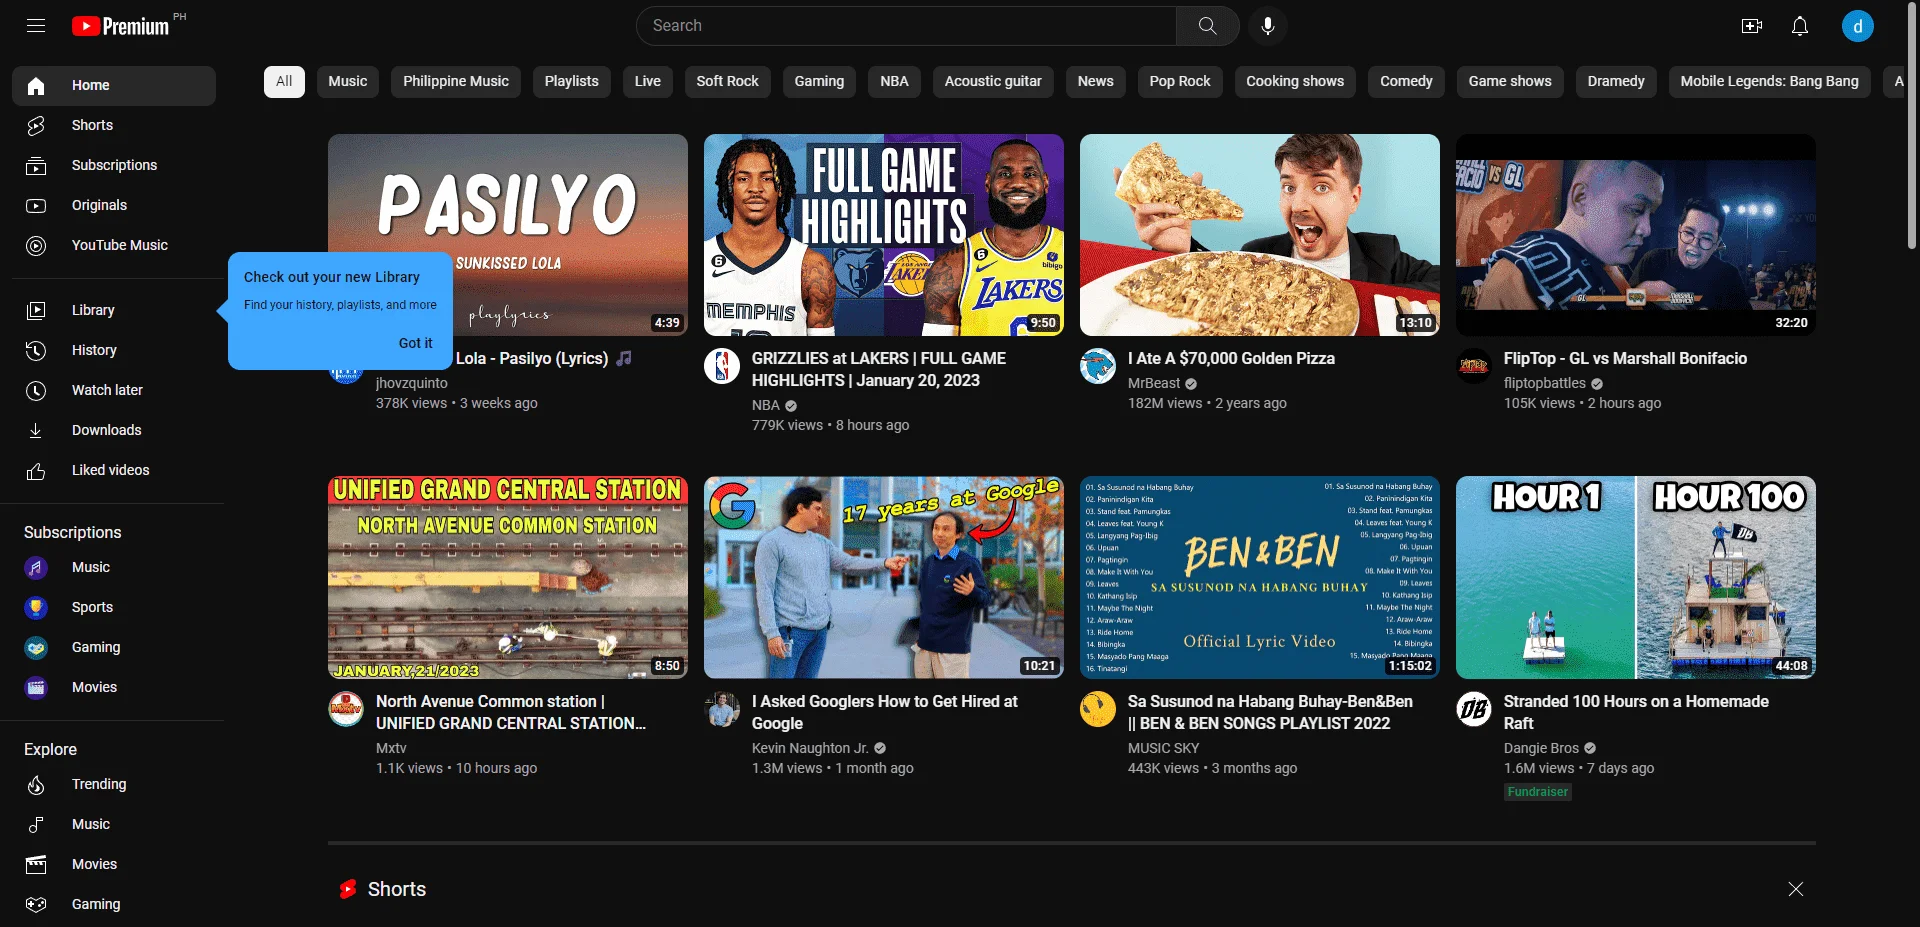Select the Game shows filter chip
This screenshot has height=927, width=1920.
[1510, 82]
